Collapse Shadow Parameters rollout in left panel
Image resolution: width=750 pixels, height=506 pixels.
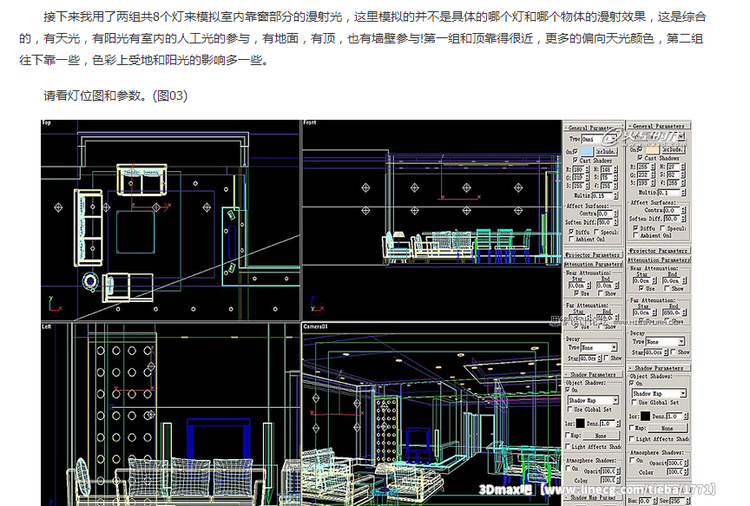(x=593, y=374)
